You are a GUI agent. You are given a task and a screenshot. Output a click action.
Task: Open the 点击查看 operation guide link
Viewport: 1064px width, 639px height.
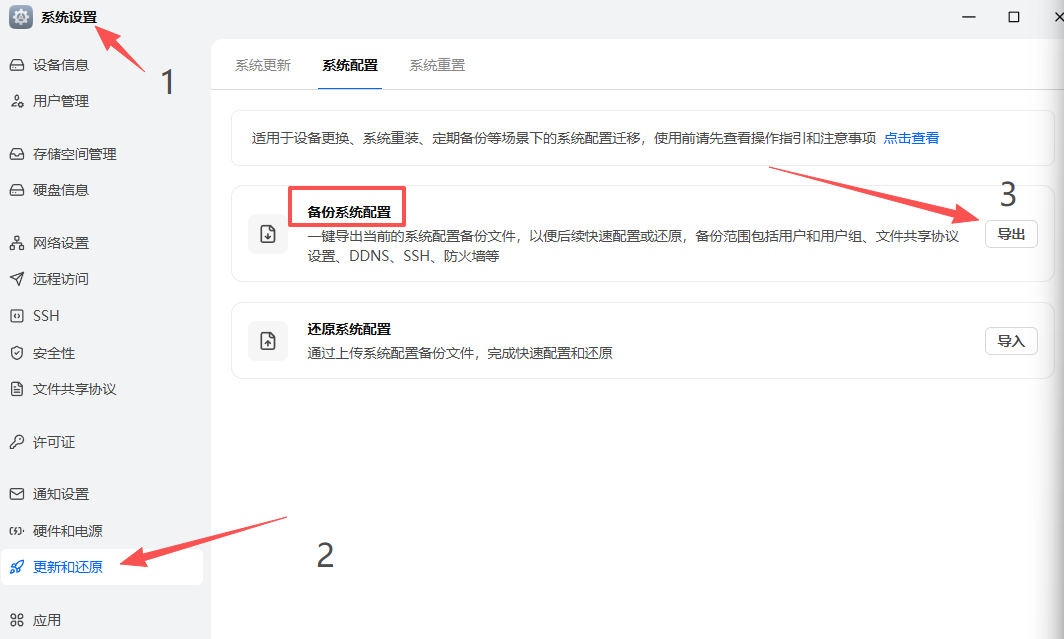pyautogui.click(x=911, y=138)
